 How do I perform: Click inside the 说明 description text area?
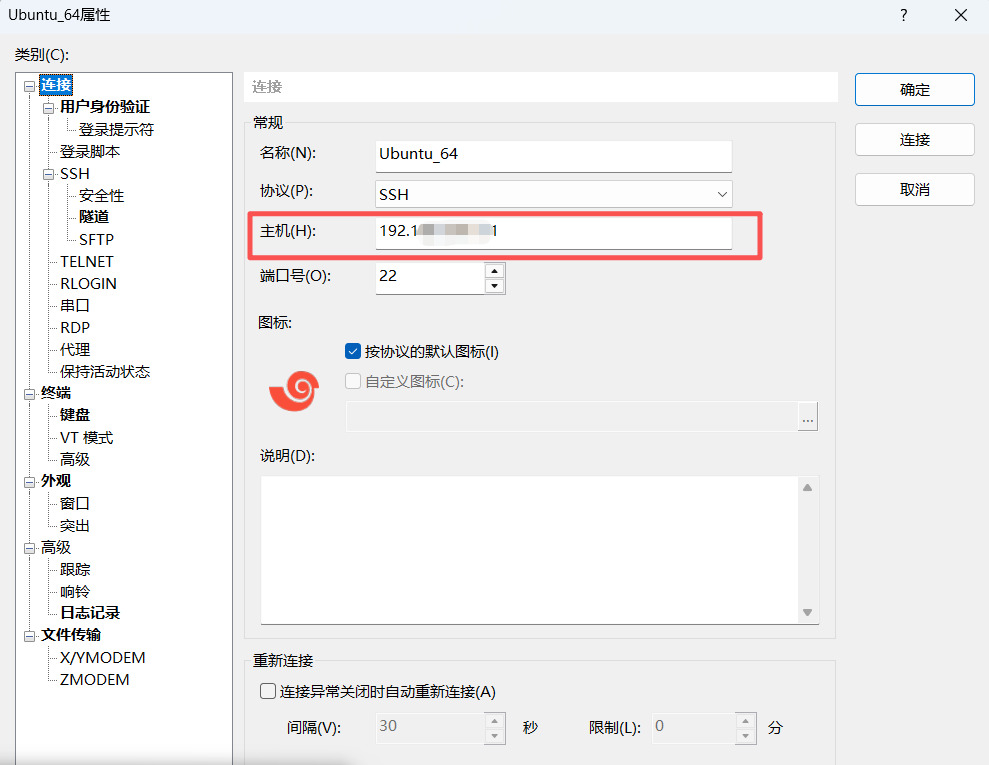(x=530, y=550)
